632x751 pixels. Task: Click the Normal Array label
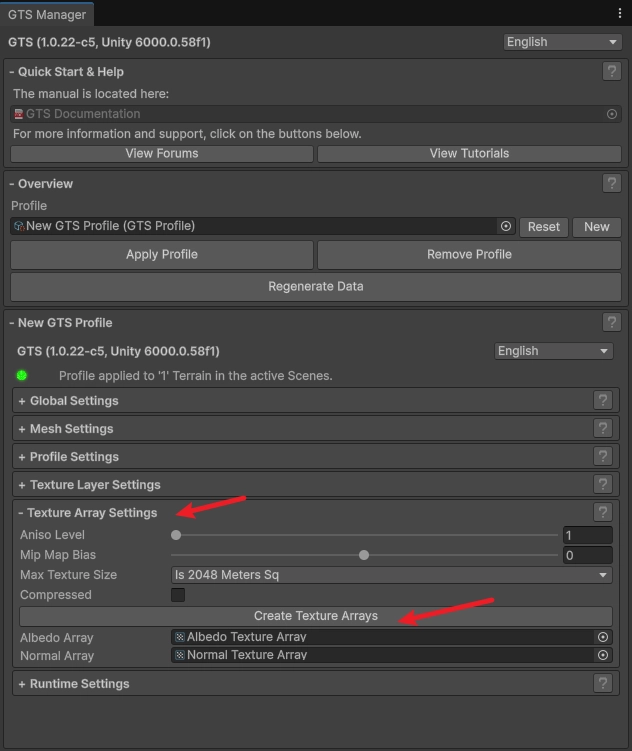pos(57,656)
